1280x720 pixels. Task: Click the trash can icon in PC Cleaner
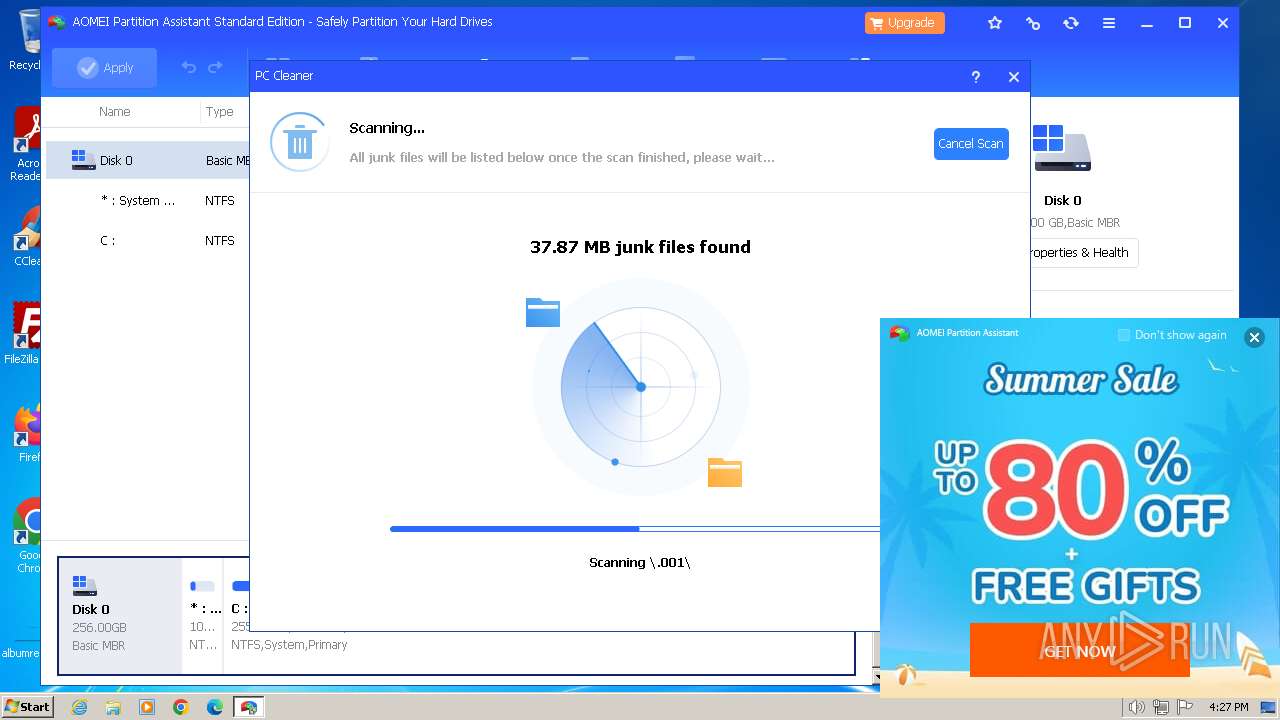300,142
